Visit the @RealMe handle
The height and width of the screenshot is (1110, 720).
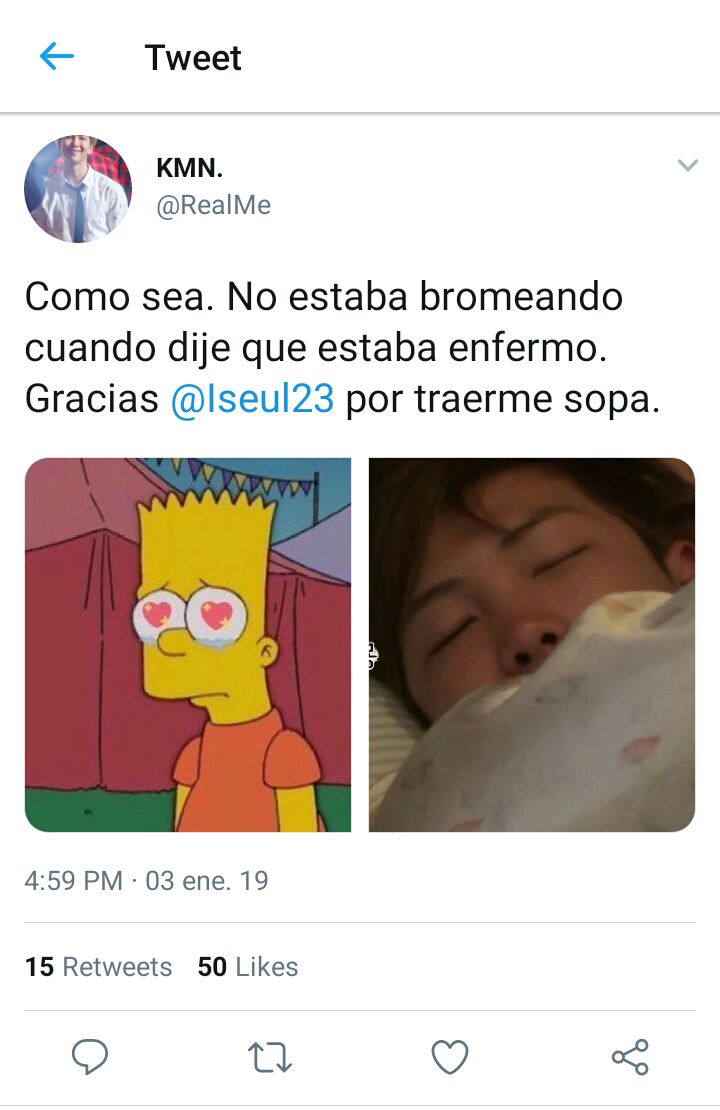click(x=213, y=205)
